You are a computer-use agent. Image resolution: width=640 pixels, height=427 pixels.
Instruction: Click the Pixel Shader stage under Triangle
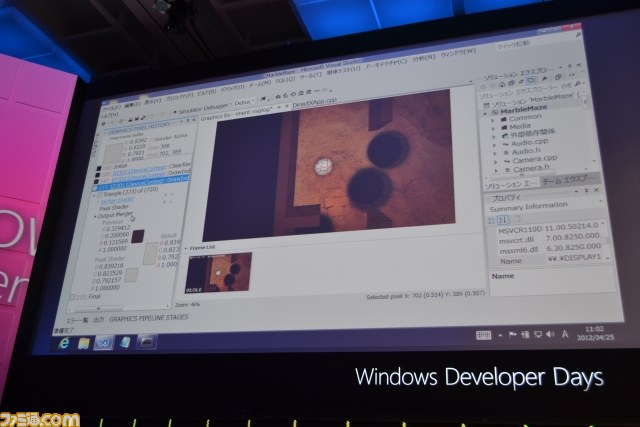point(114,207)
